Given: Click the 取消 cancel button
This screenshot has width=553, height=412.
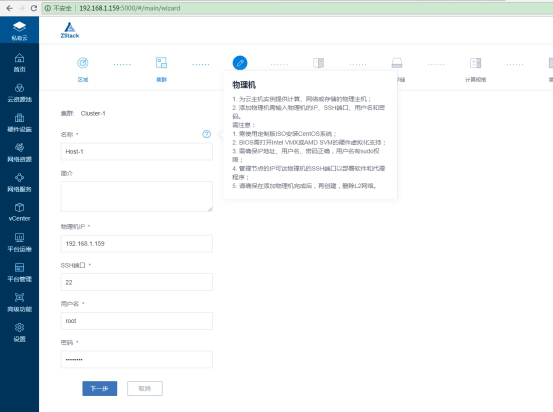Looking at the screenshot, I should (x=145, y=388).
